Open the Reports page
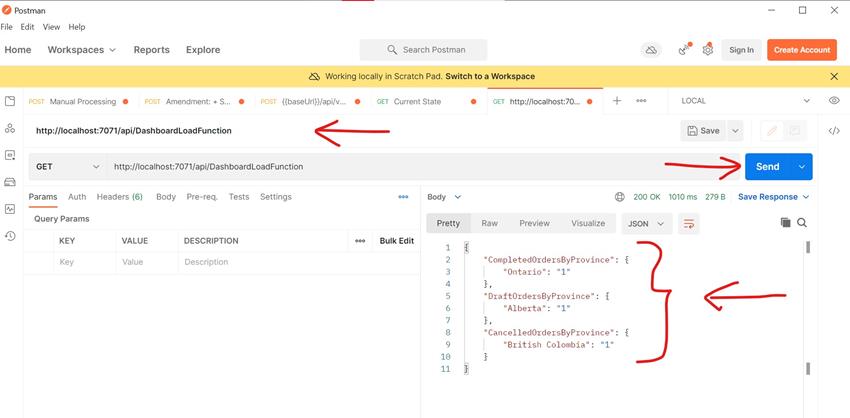Image resolution: width=850 pixels, height=418 pixels. click(152, 50)
